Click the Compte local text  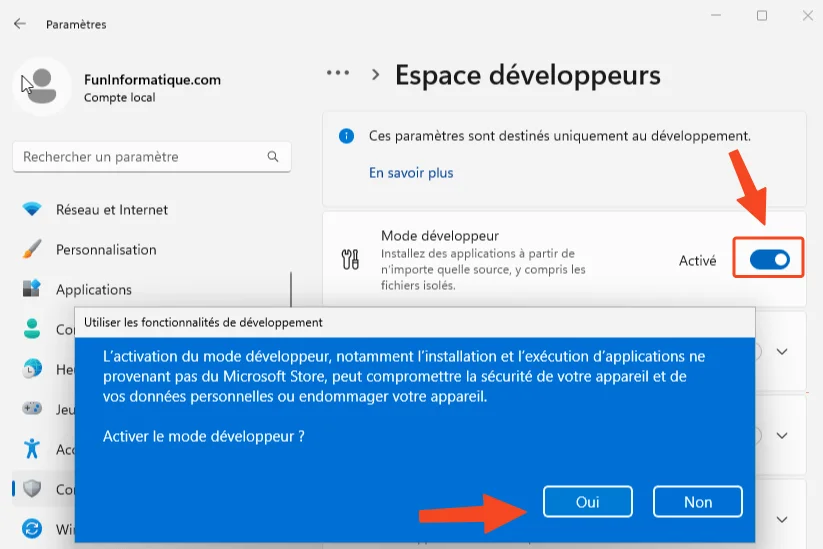(120, 98)
